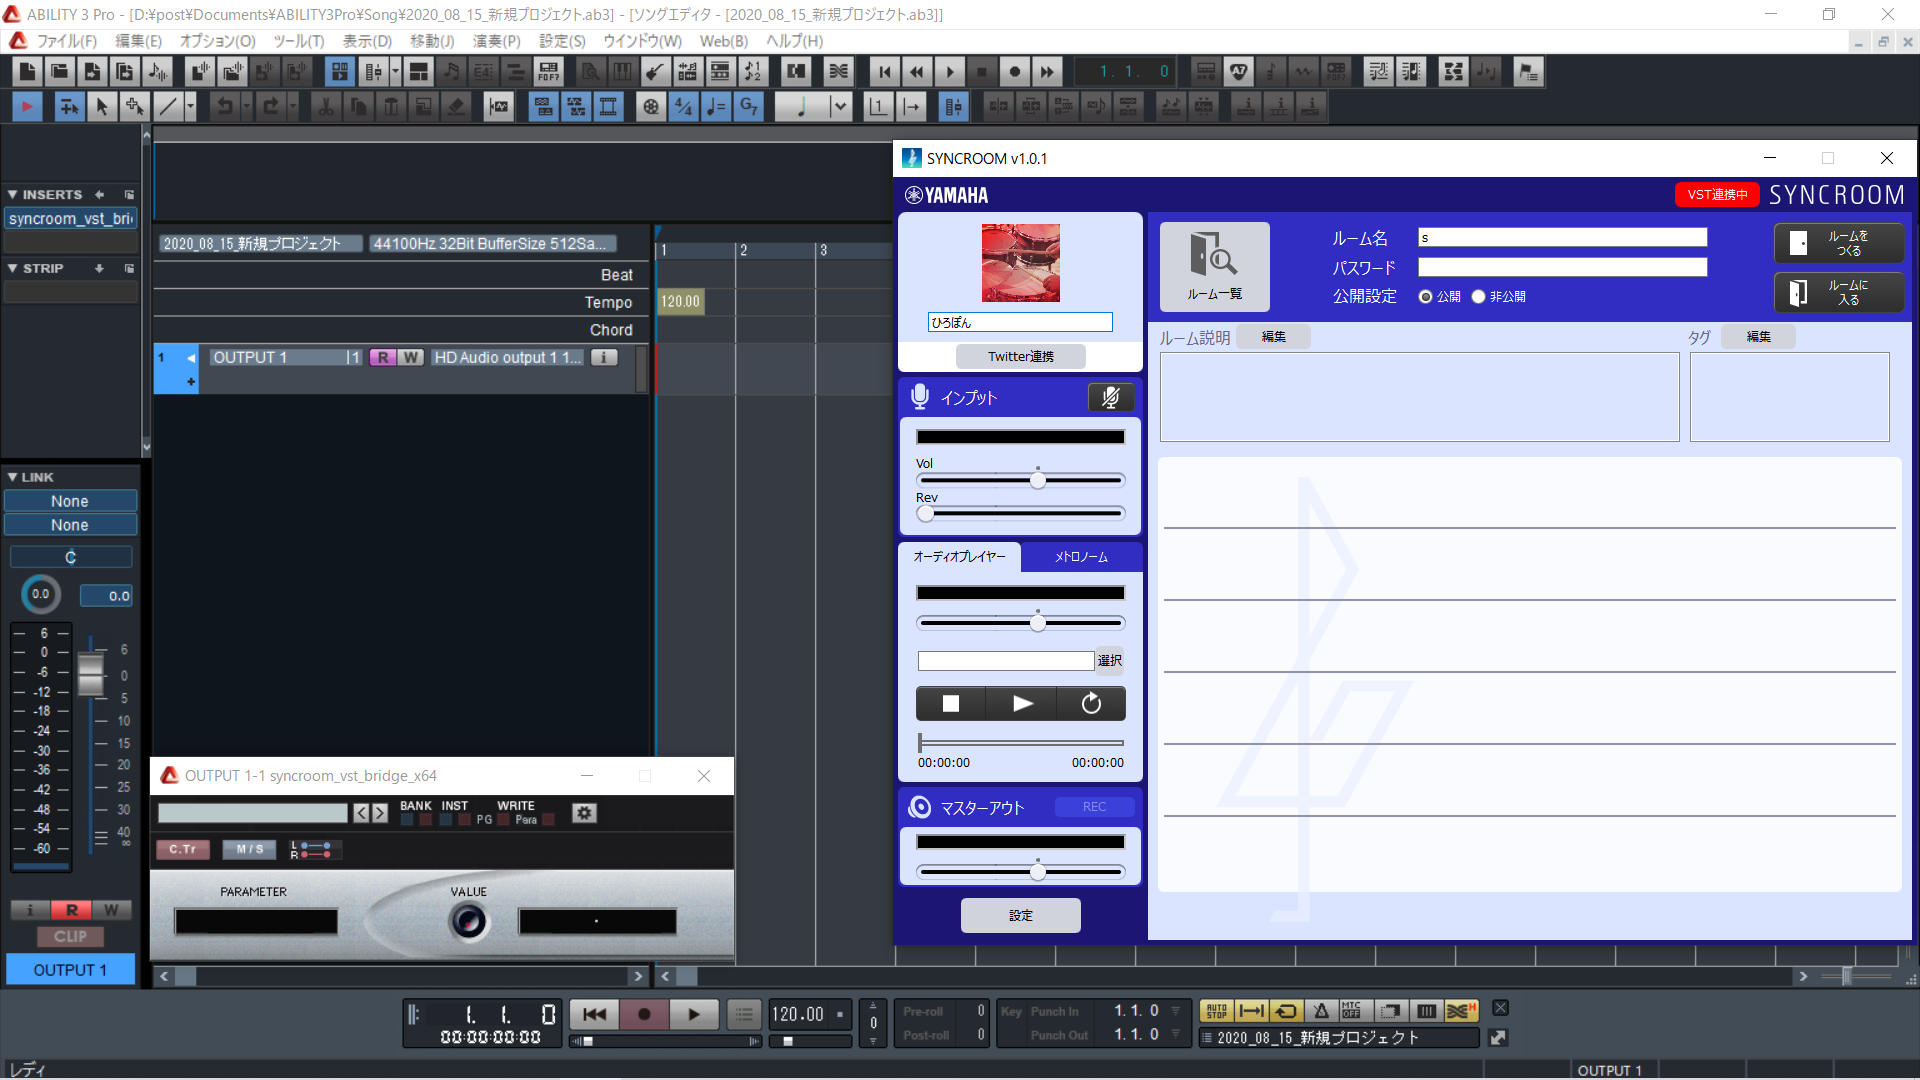
Task: Click the A7 guitar pick icon
Action: point(1239,72)
